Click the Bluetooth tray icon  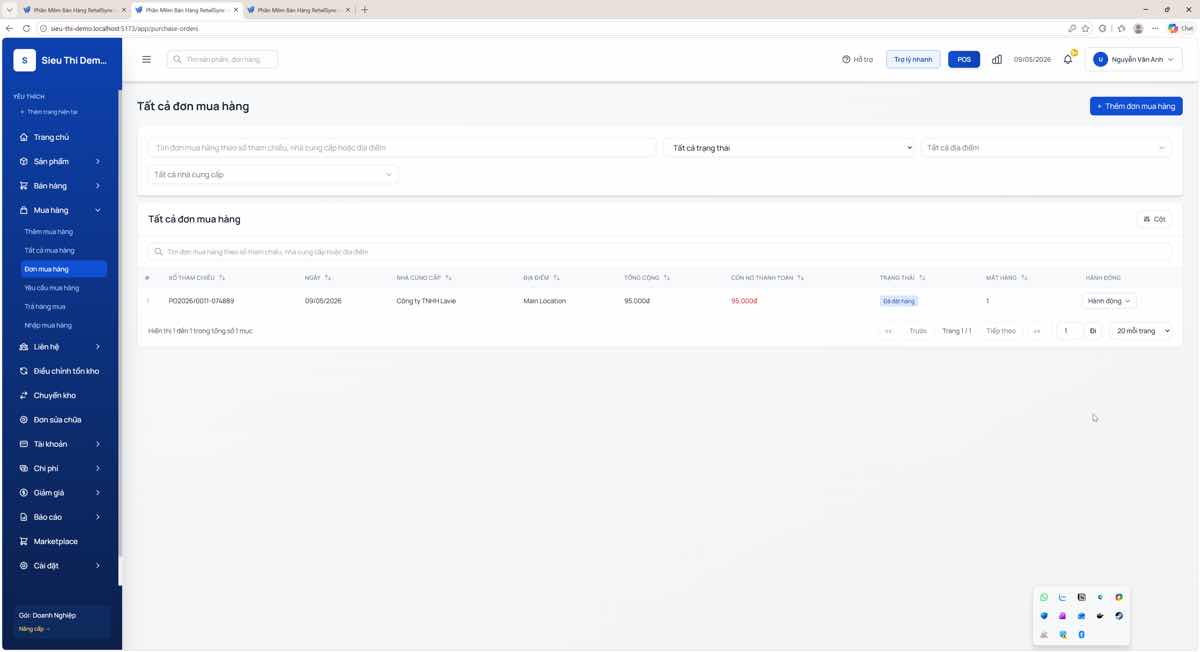point(1082,634)
